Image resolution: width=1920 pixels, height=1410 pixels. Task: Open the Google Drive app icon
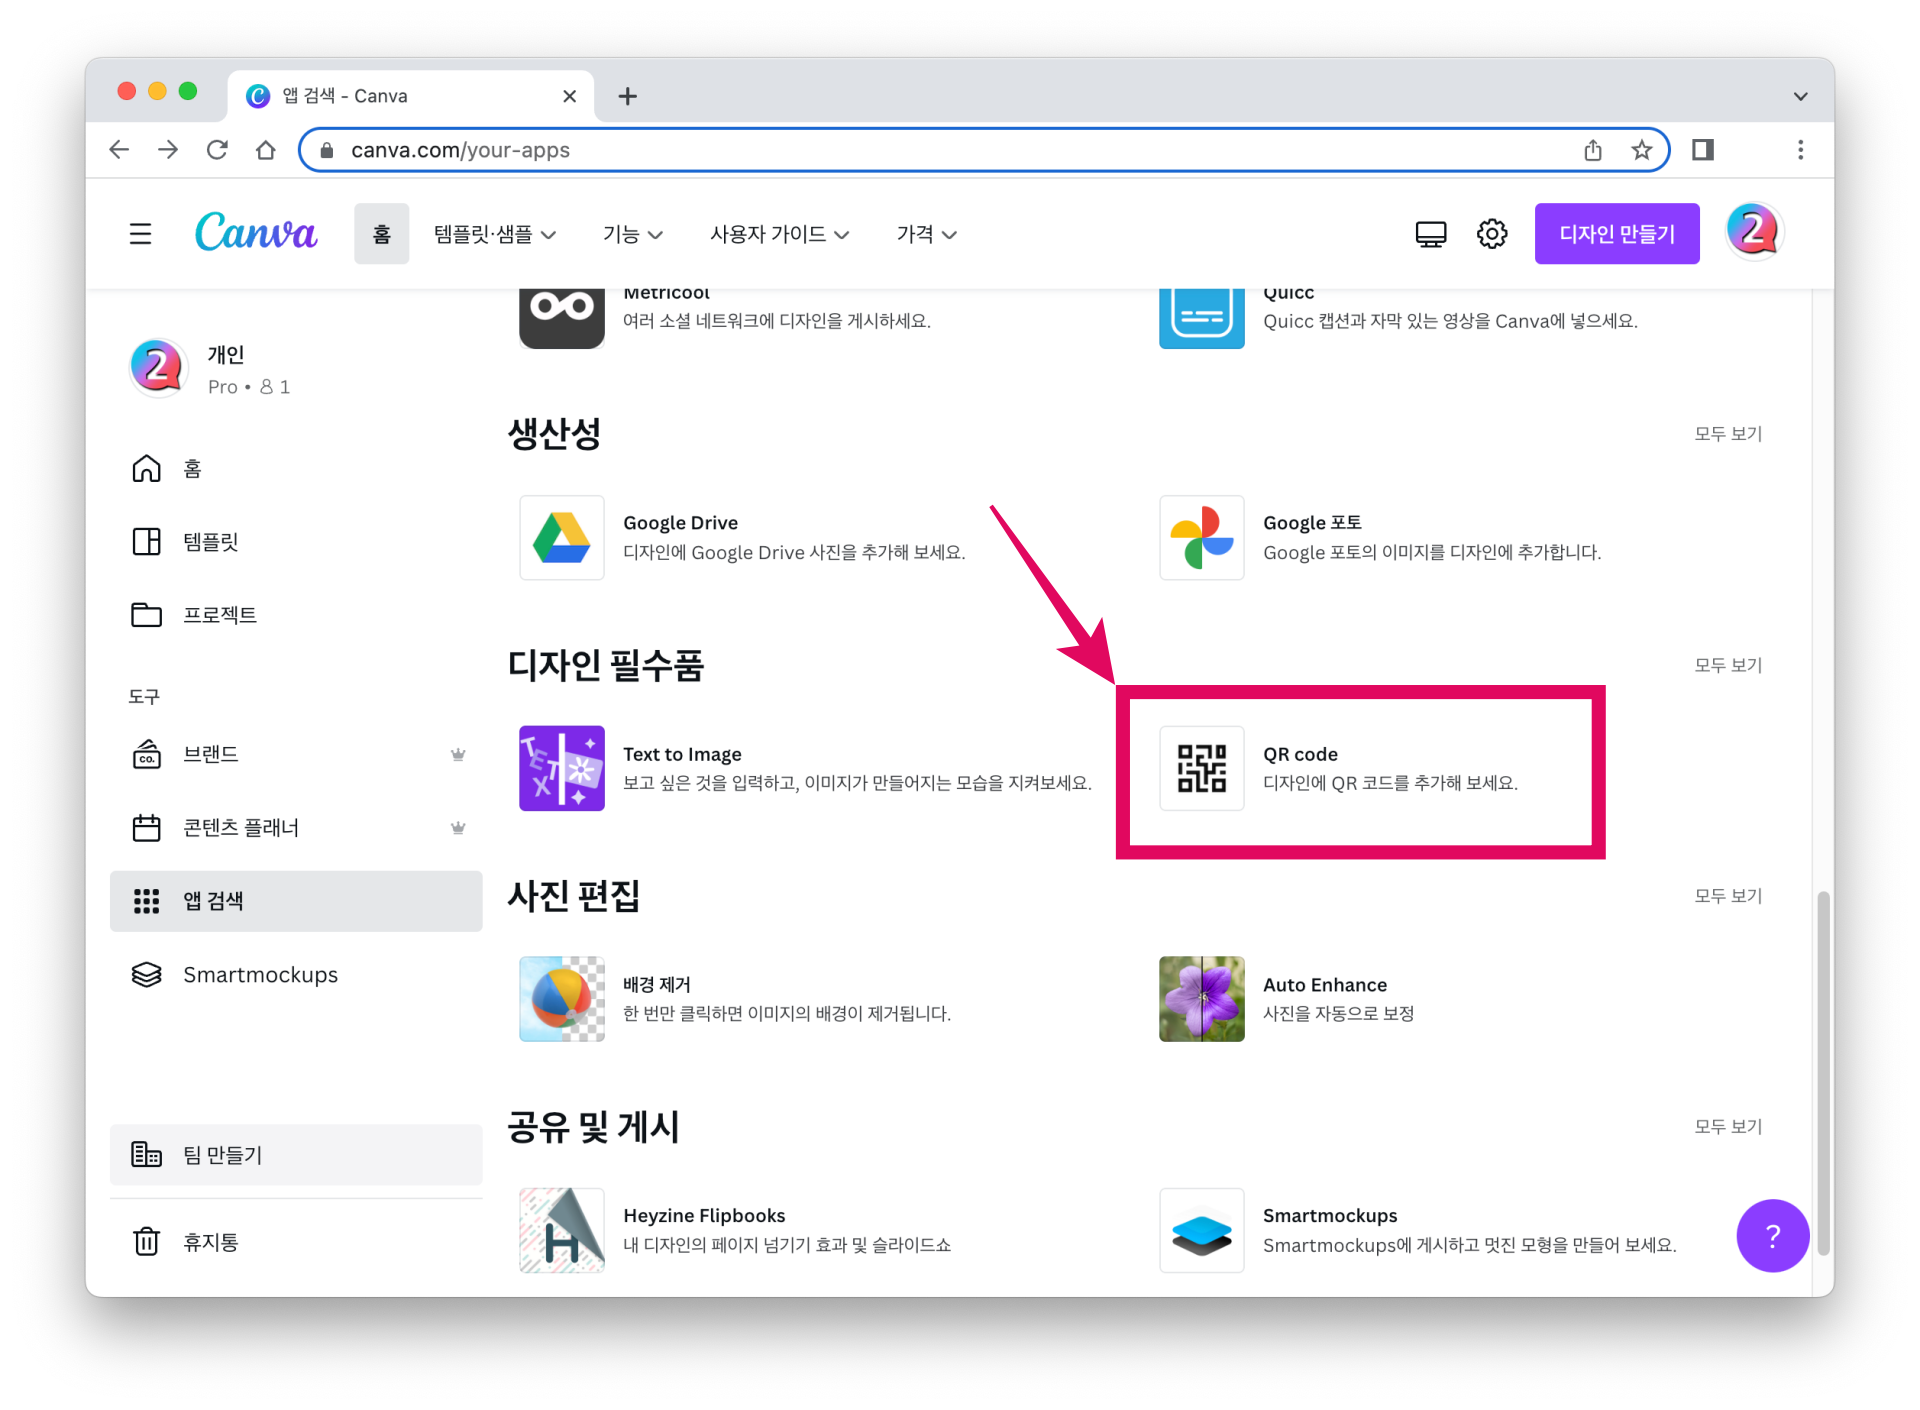pos(561,537)
